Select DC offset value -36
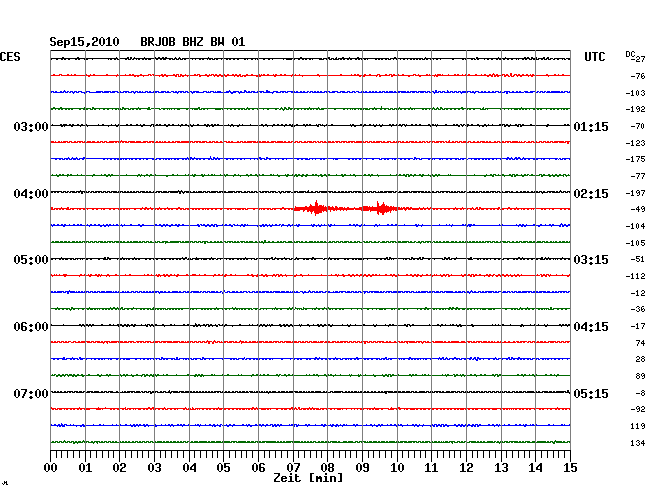The width and height of the screenshot is (650, 494). point(638,309)
